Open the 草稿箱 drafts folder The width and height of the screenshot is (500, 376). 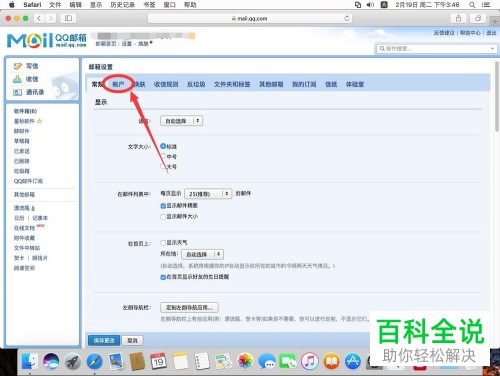pyautogui.click(x=22, y=141)
